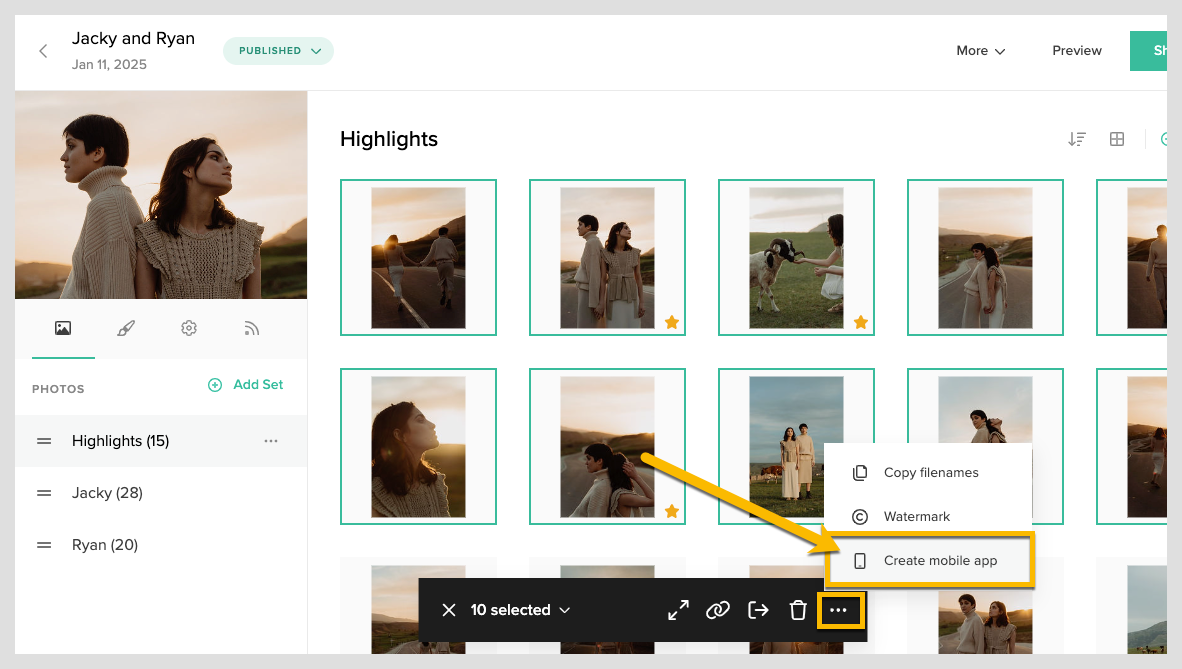Expand the 10 selected dropdown
This screenshot has height=669, width=1182.
point(520,610)
